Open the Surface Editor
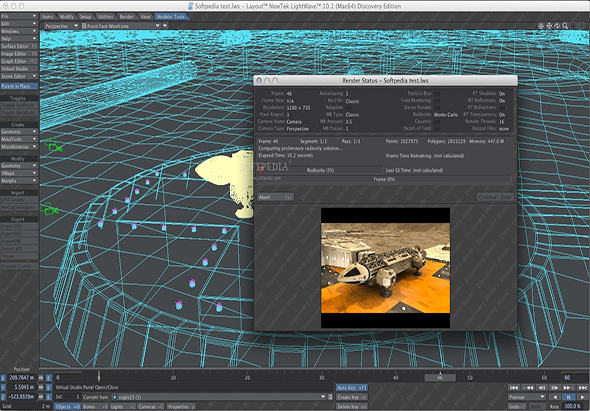590x411 pixels. tap(19, 46)
